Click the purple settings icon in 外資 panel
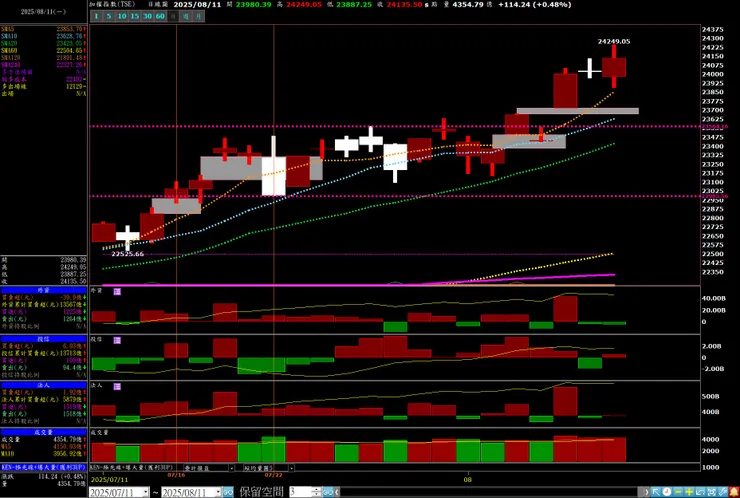Screen dimensions: 740x498 118,292
